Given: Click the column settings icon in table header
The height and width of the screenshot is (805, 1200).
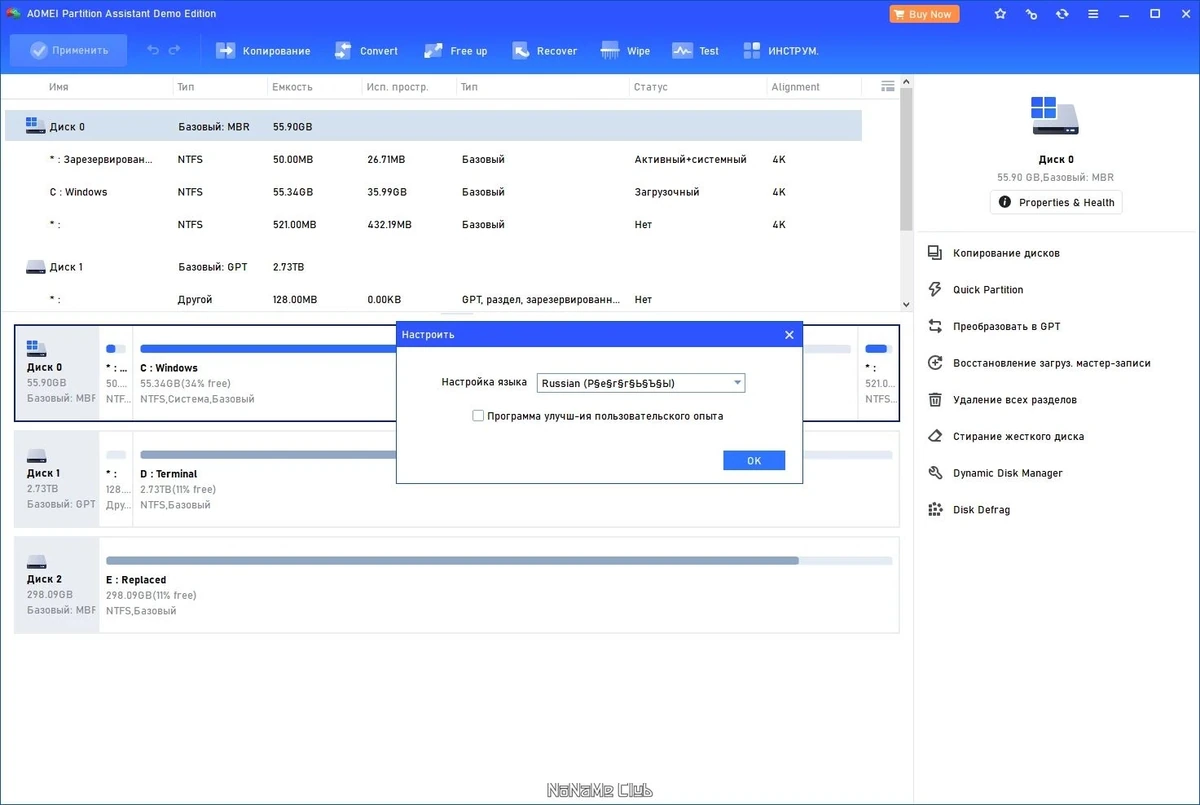Looking at the screenshot, I should point(887,86).
